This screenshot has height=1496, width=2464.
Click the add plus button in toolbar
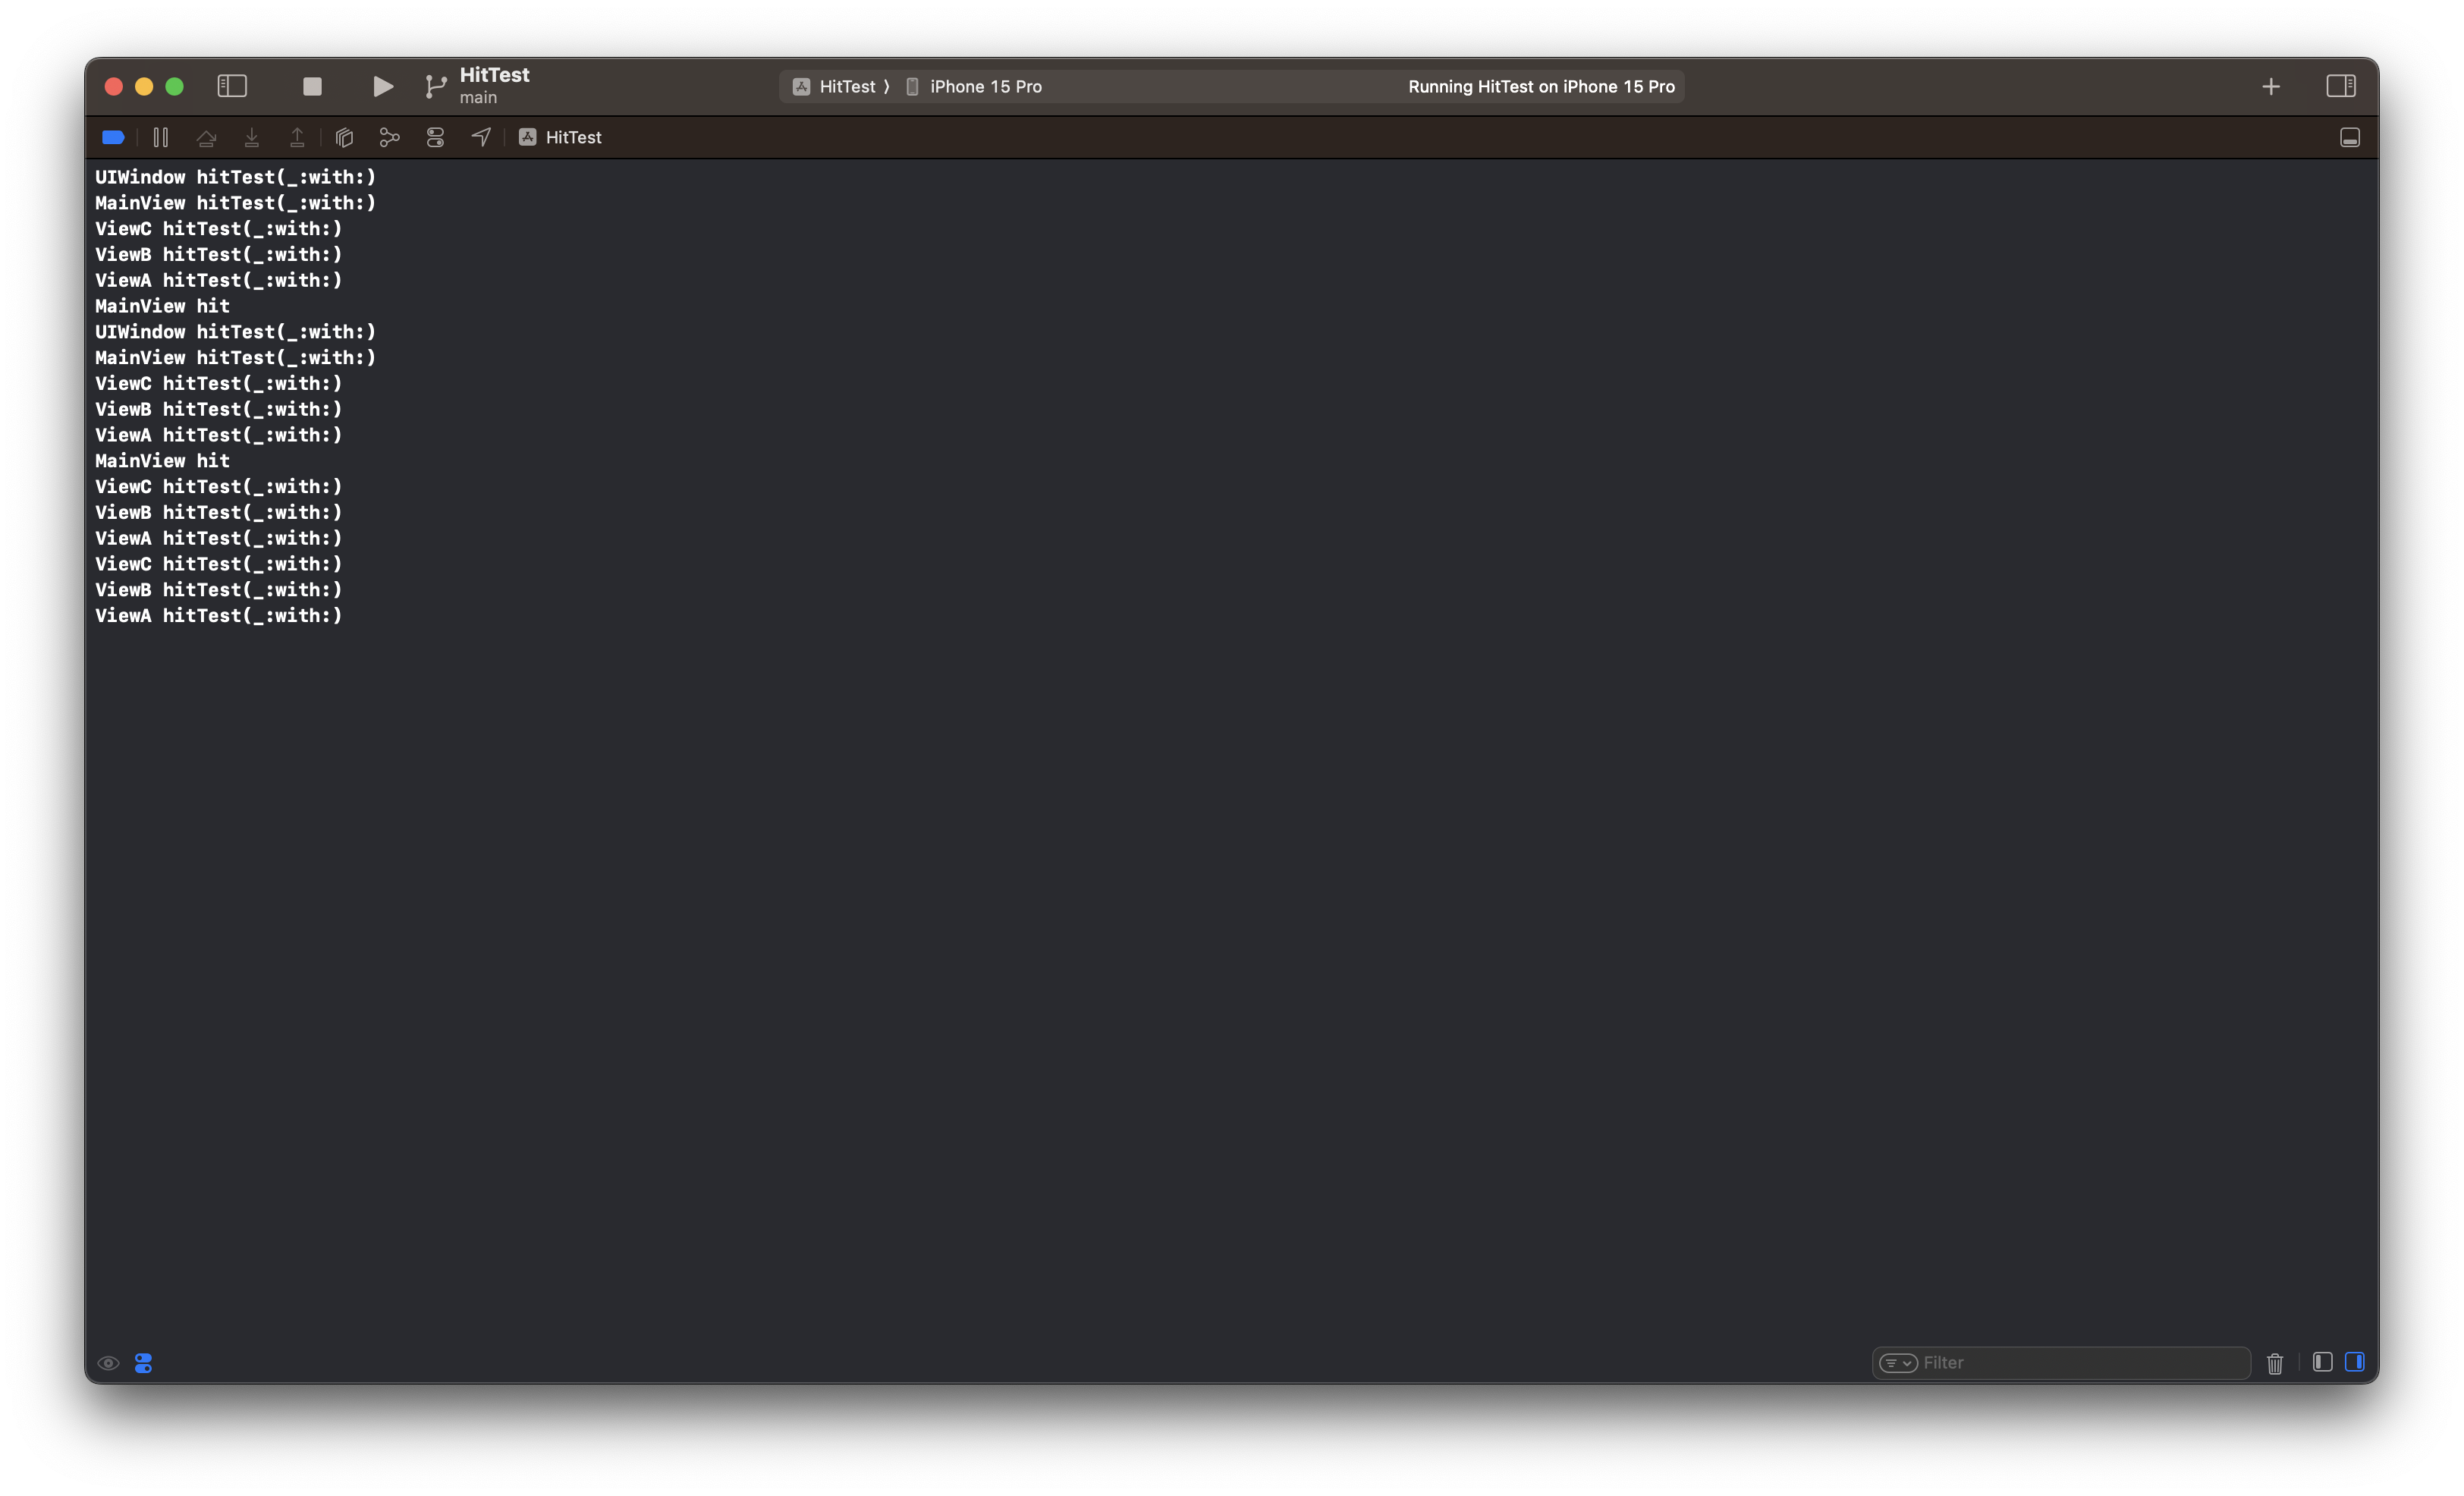pos(2270,87)
